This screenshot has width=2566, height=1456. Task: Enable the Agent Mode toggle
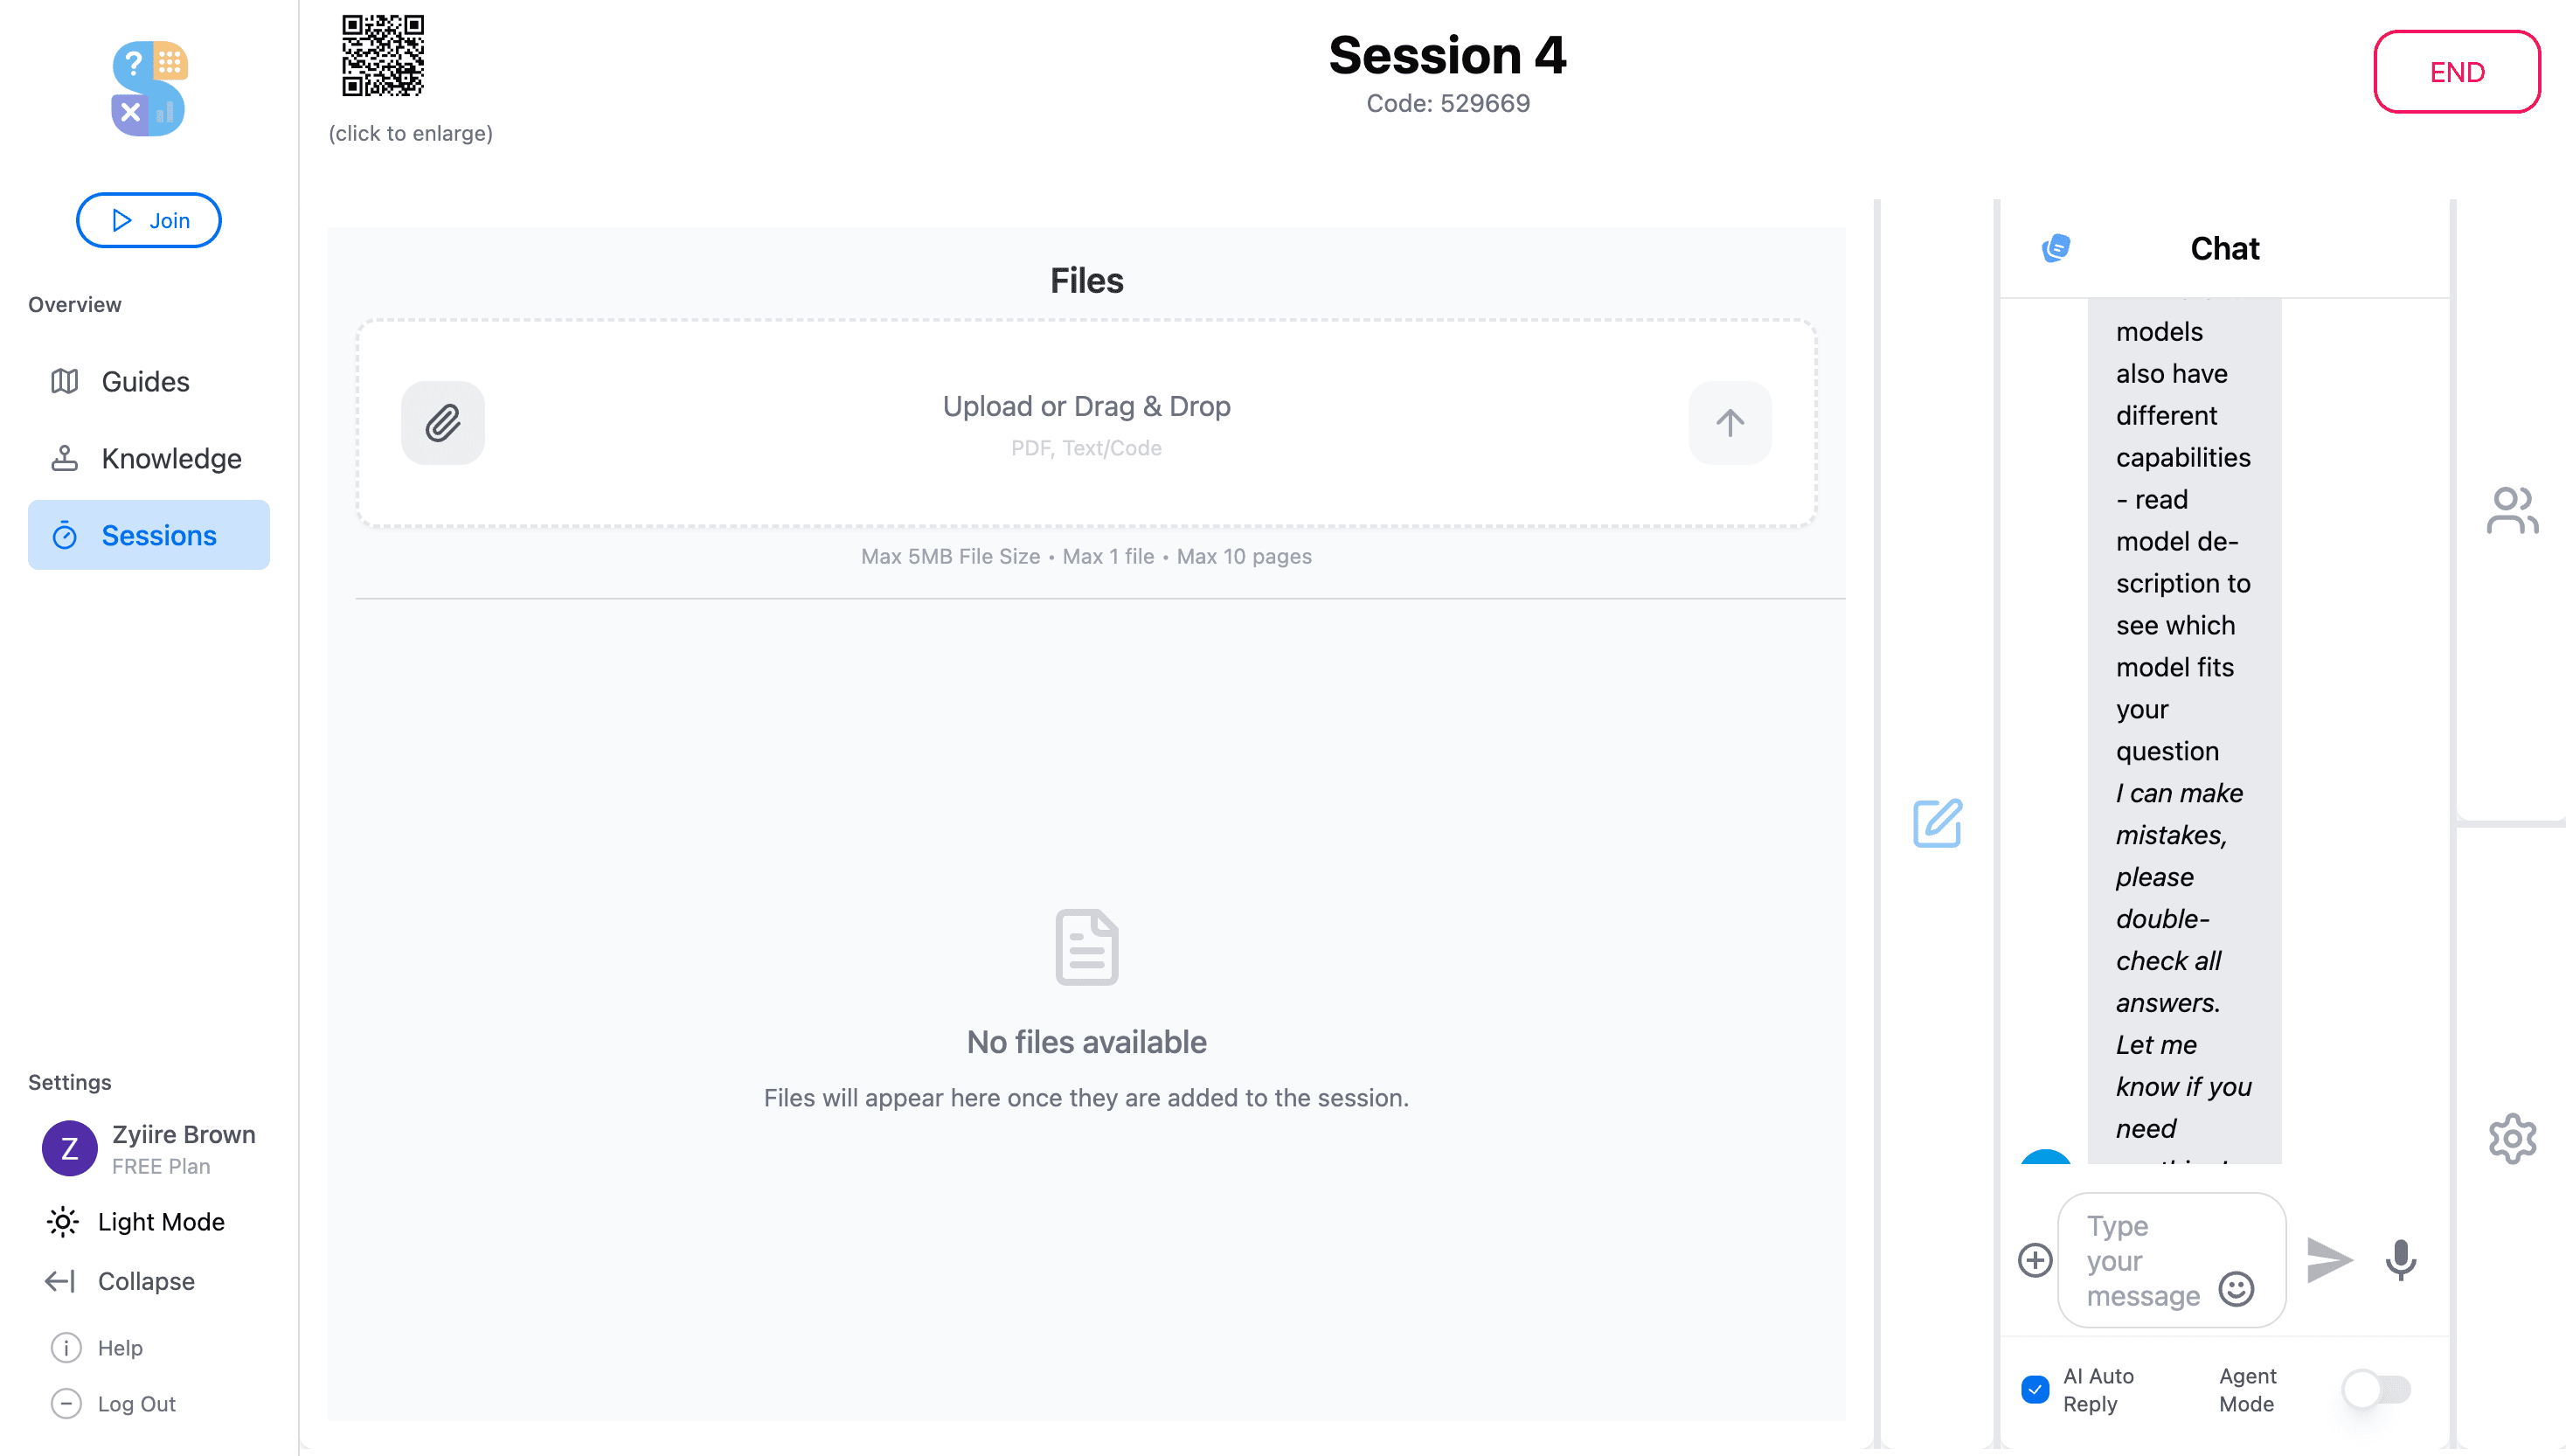click(2377, 1388)
